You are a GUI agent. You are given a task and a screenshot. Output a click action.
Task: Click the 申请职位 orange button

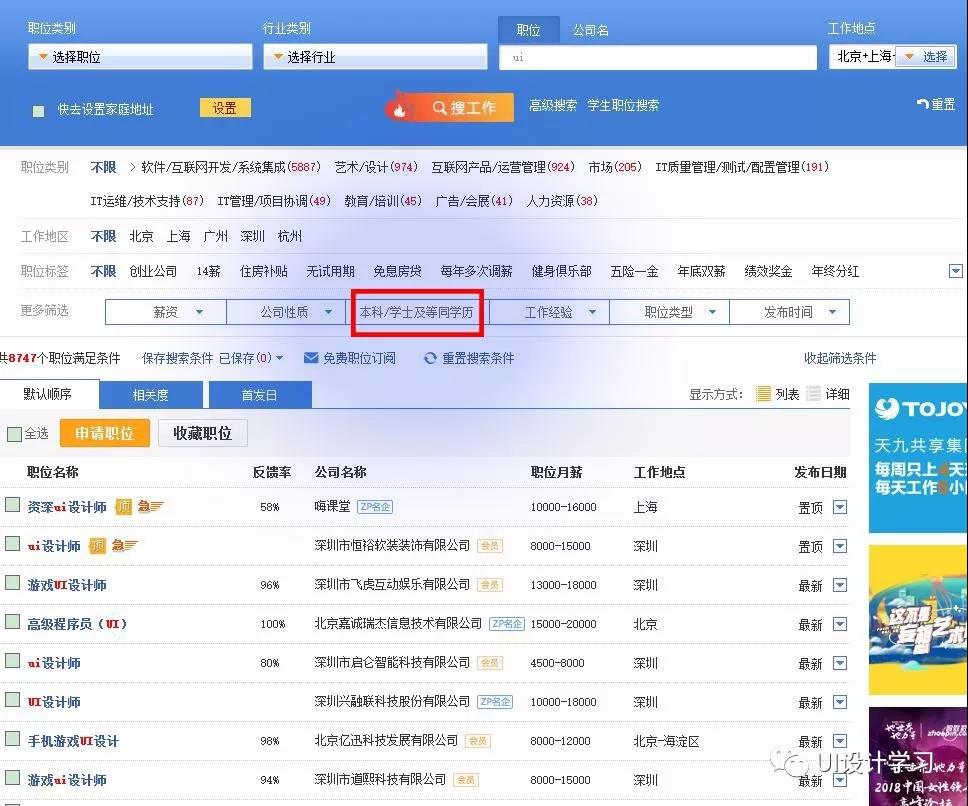105,433
